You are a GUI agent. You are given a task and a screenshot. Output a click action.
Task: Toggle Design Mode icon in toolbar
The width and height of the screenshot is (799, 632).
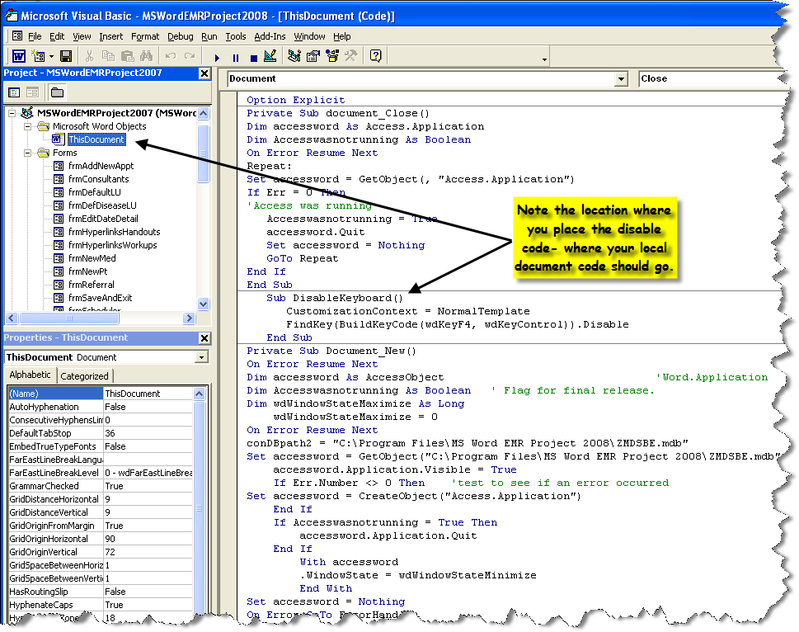click(x=270, y=57)
